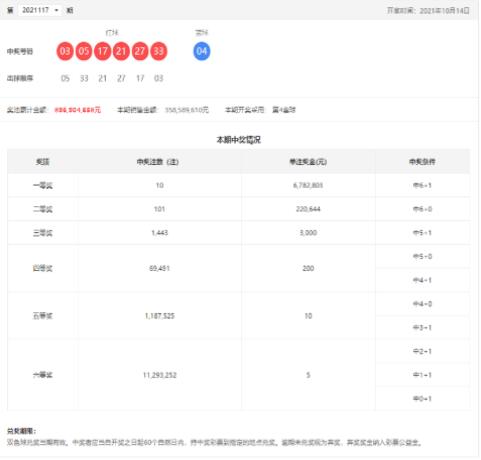Click the prize amount 220,644 cell
Screen dimensions: 481x460
(308, 209)
